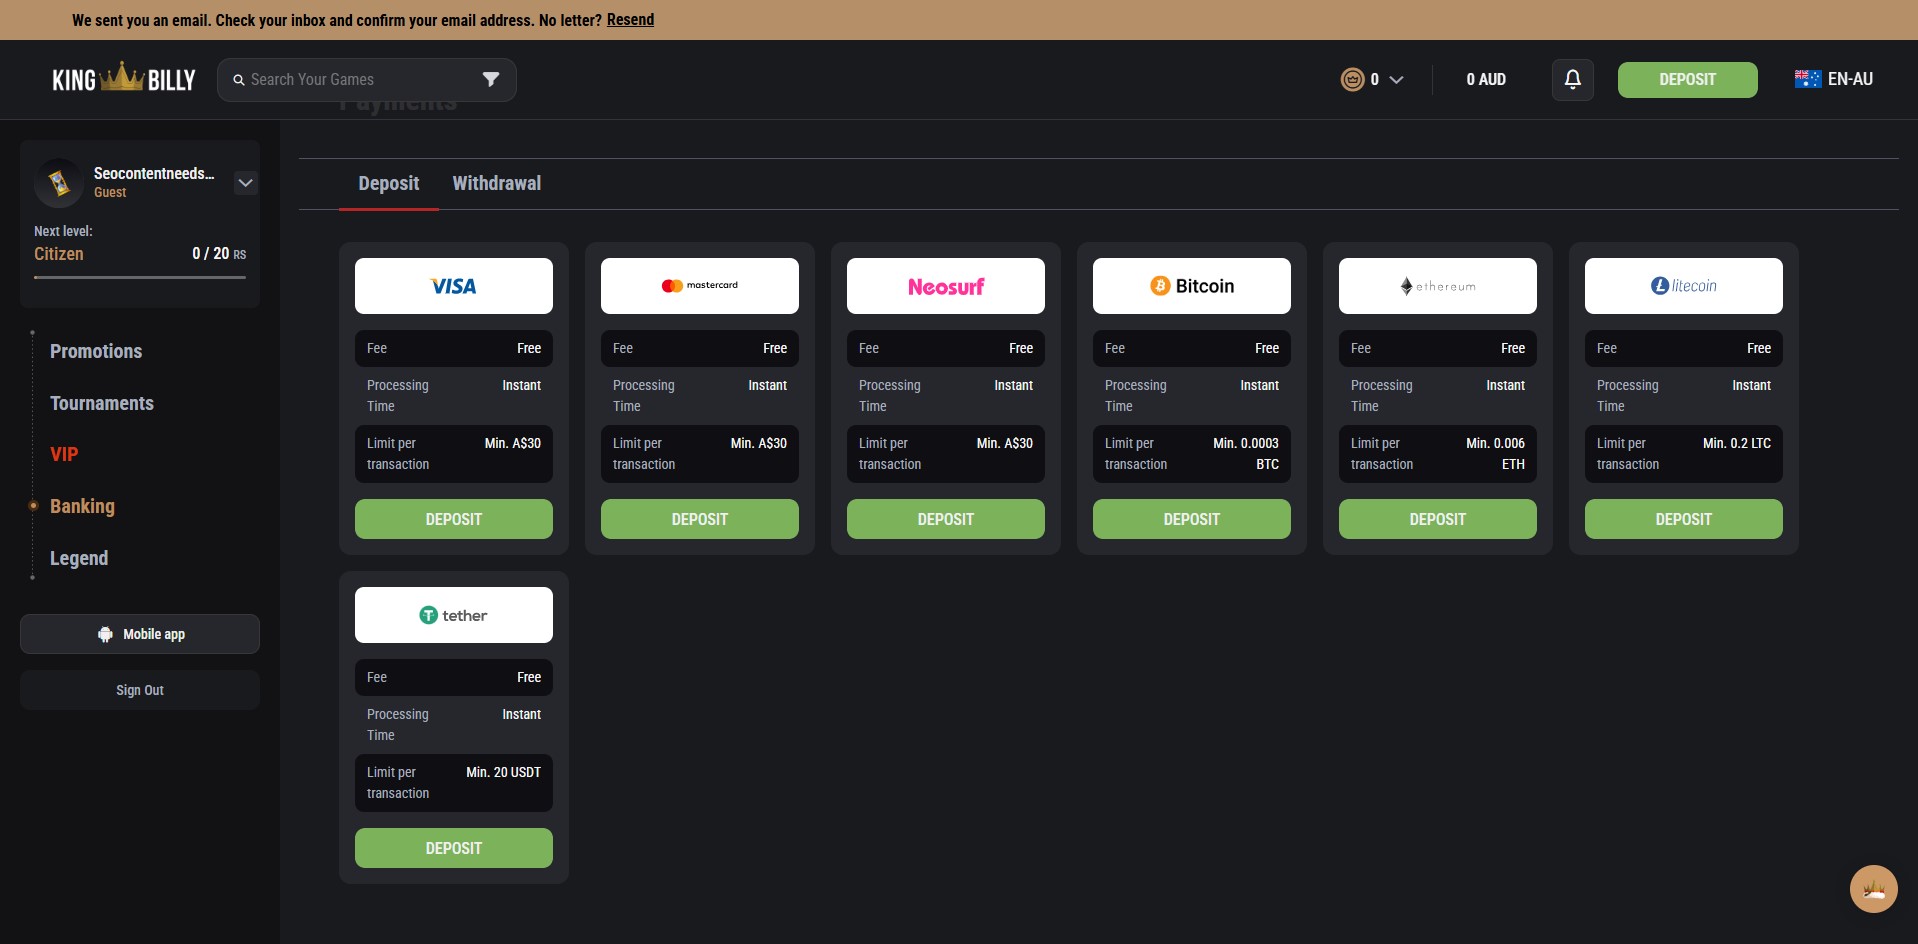Click the Citizen level progress bar
This screenshot has width=1918, height=944.
140,277
